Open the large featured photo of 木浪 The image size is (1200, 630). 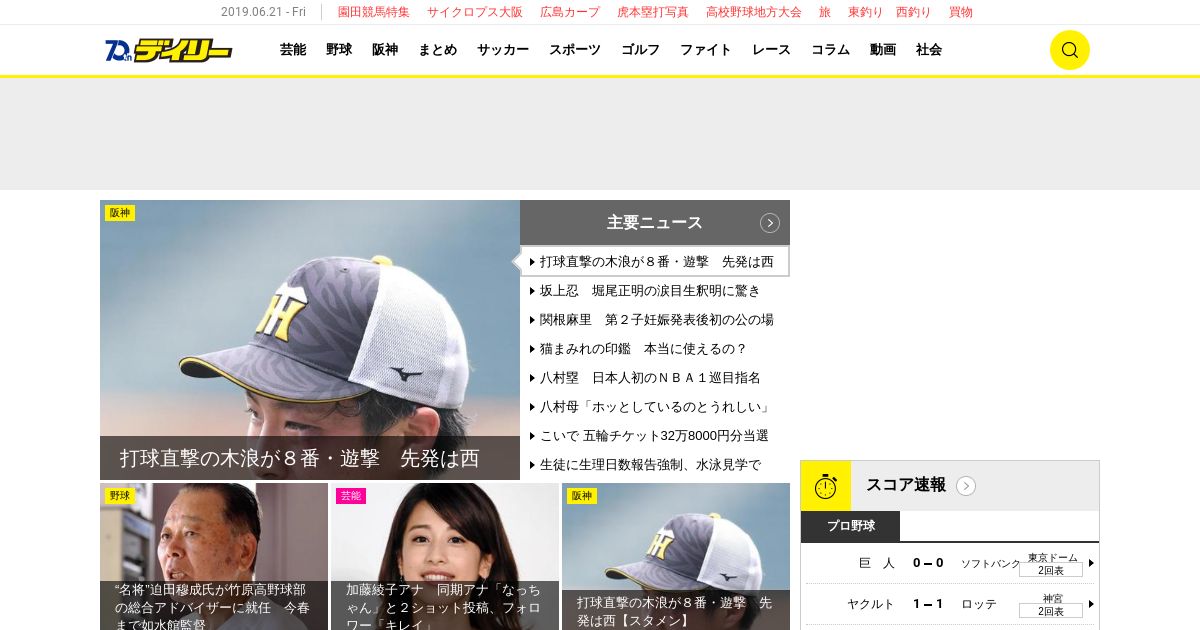coord(310,340)
